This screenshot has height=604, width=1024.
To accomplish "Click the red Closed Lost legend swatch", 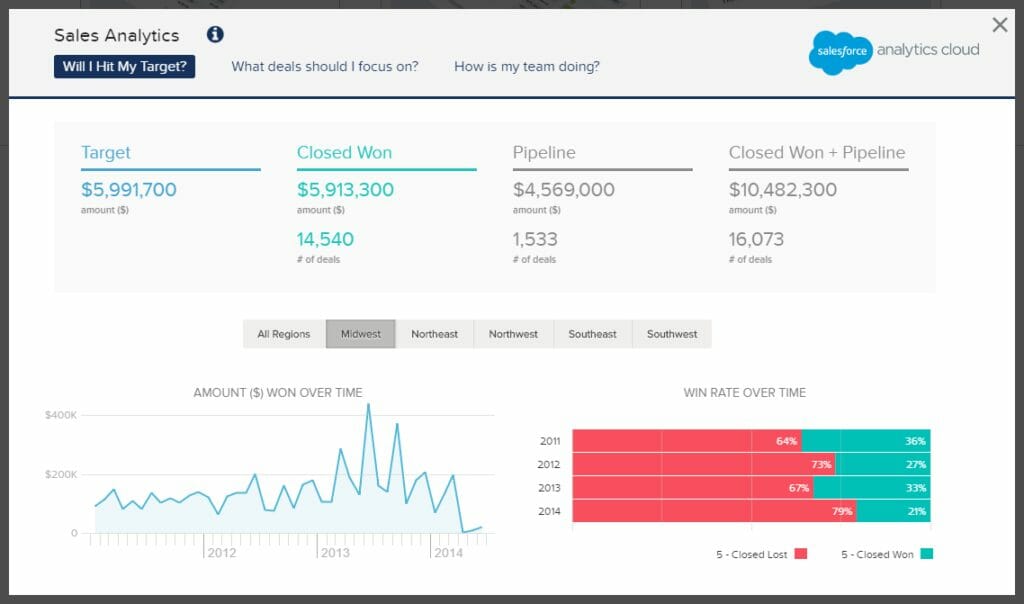I will pos(801,554).
